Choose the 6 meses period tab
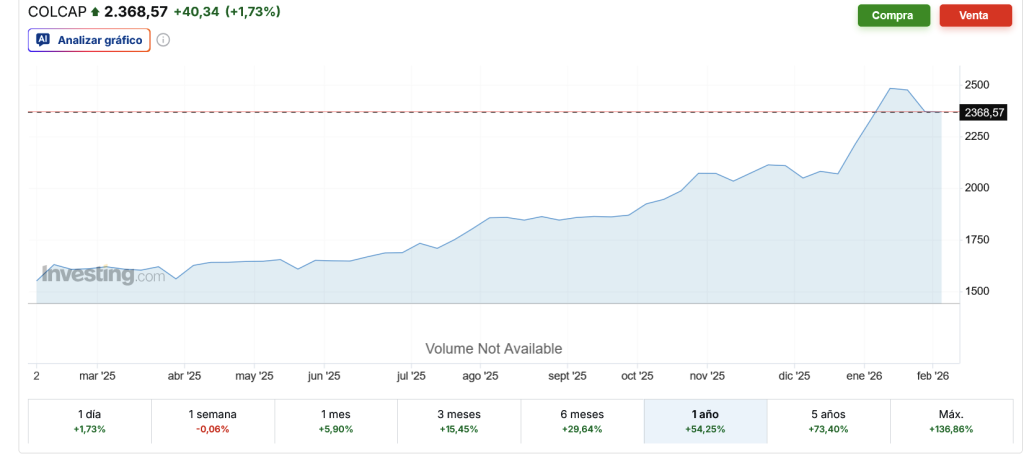Viewport: 1024px width, 454px height. tap(583, 421)
